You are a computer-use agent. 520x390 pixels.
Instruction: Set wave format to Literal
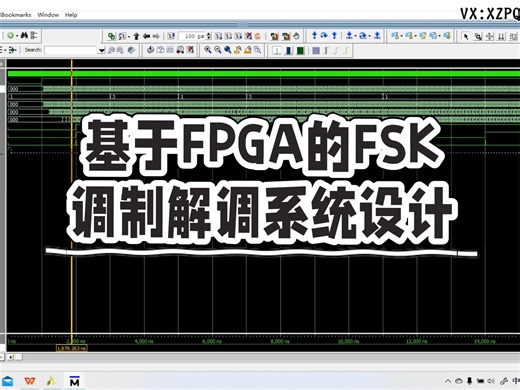[x=277, y=51]
